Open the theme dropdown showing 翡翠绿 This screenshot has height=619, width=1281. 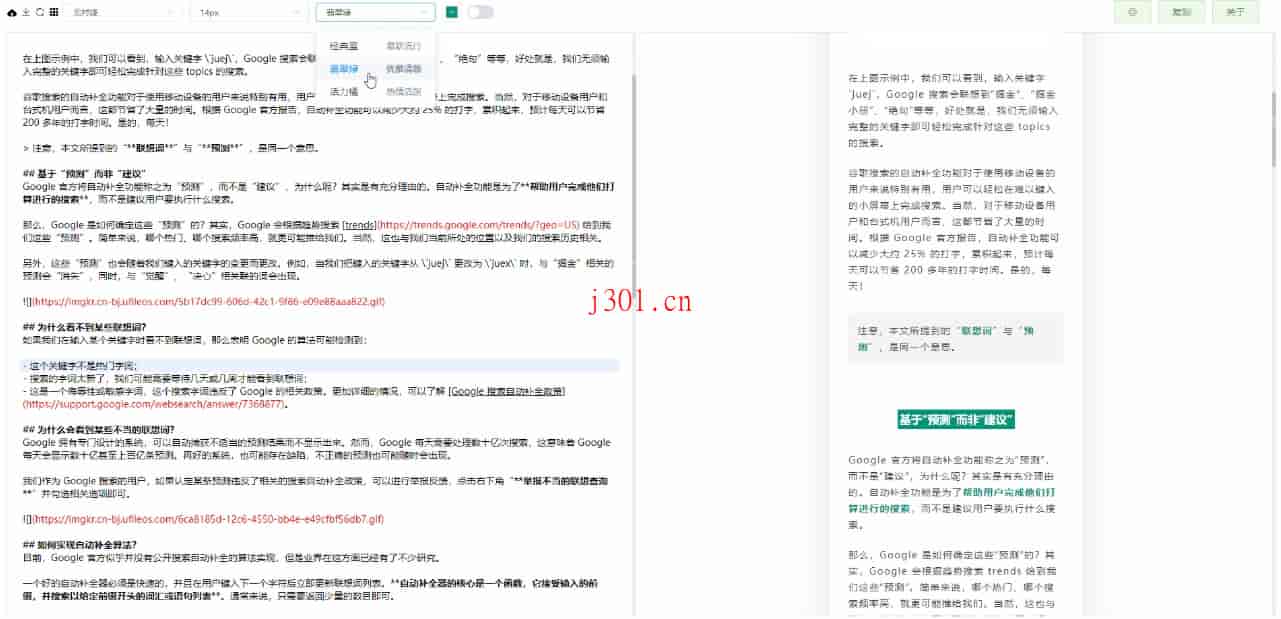[x=375, y=13]
